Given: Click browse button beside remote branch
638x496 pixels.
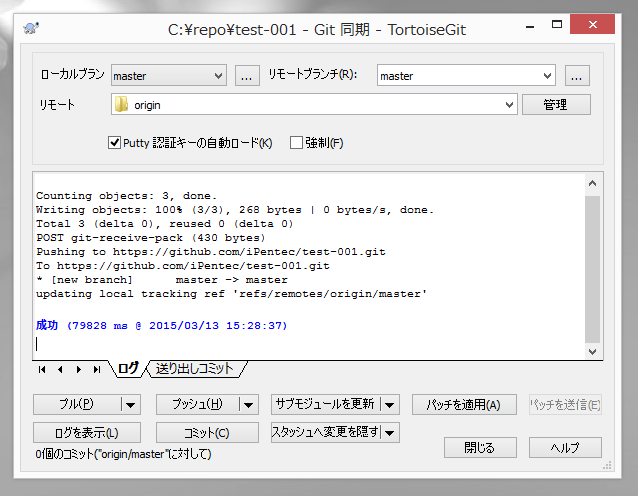Looking at the screenshot, I should pos(577,75).
